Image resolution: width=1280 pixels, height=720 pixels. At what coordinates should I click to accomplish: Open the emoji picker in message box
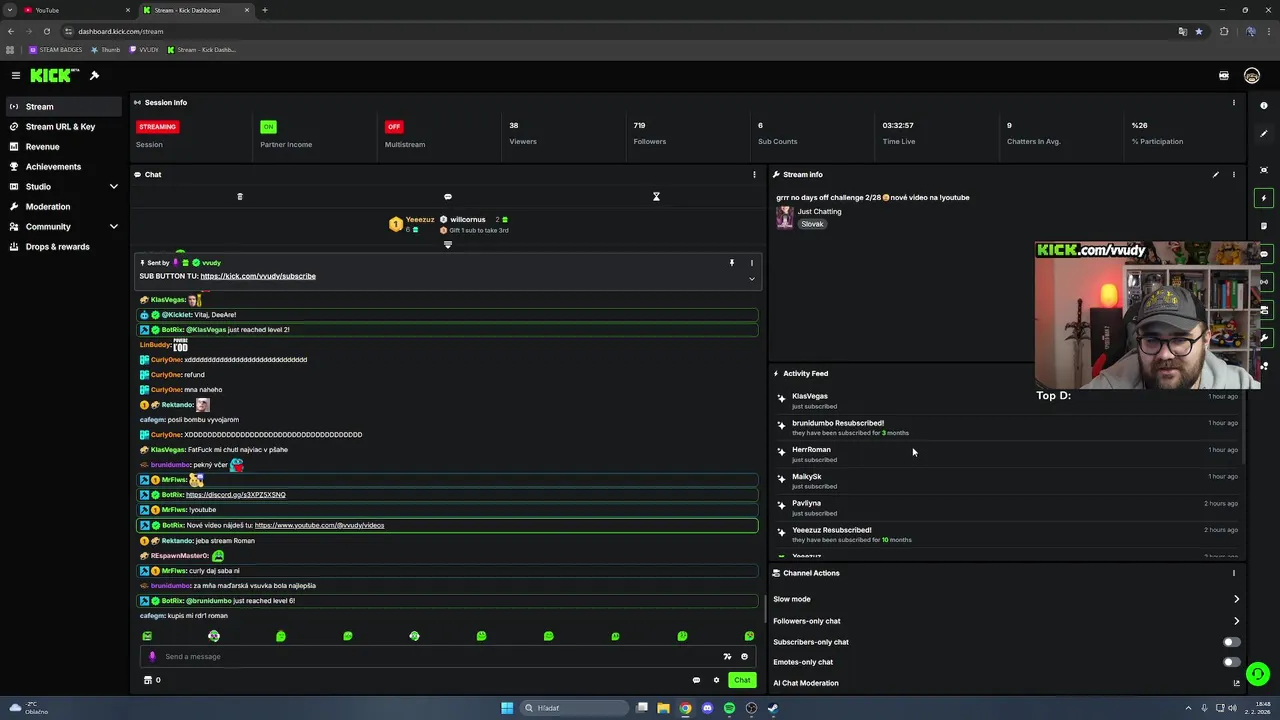tap(744, 657)
